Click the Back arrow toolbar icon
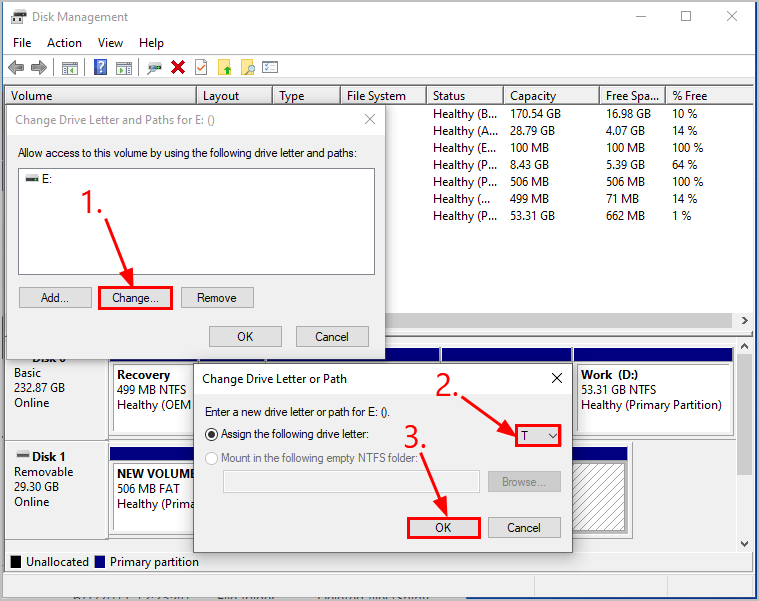The image size is (759, 601). pos(16,67)
